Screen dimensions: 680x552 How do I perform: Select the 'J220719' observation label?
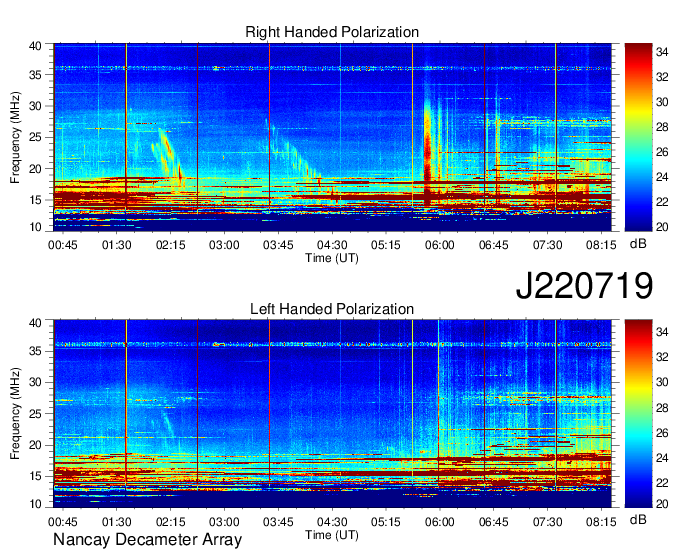[x=584, y=285]
